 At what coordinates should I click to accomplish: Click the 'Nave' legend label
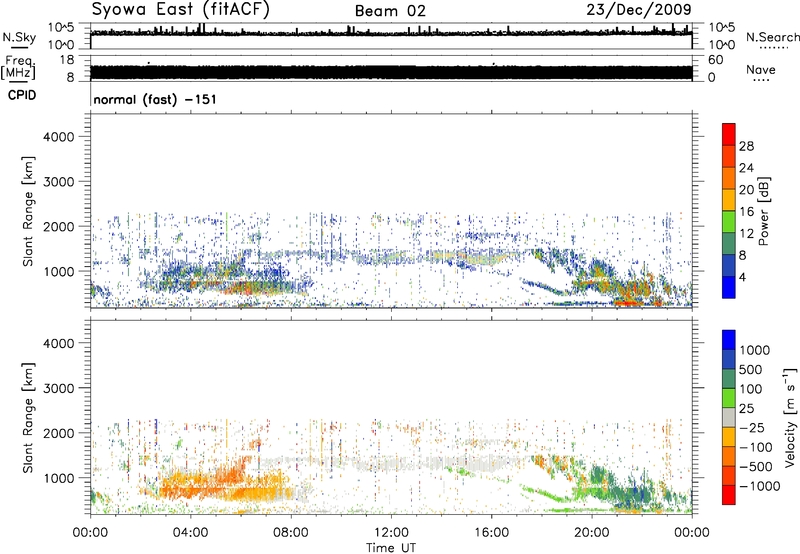761,70
